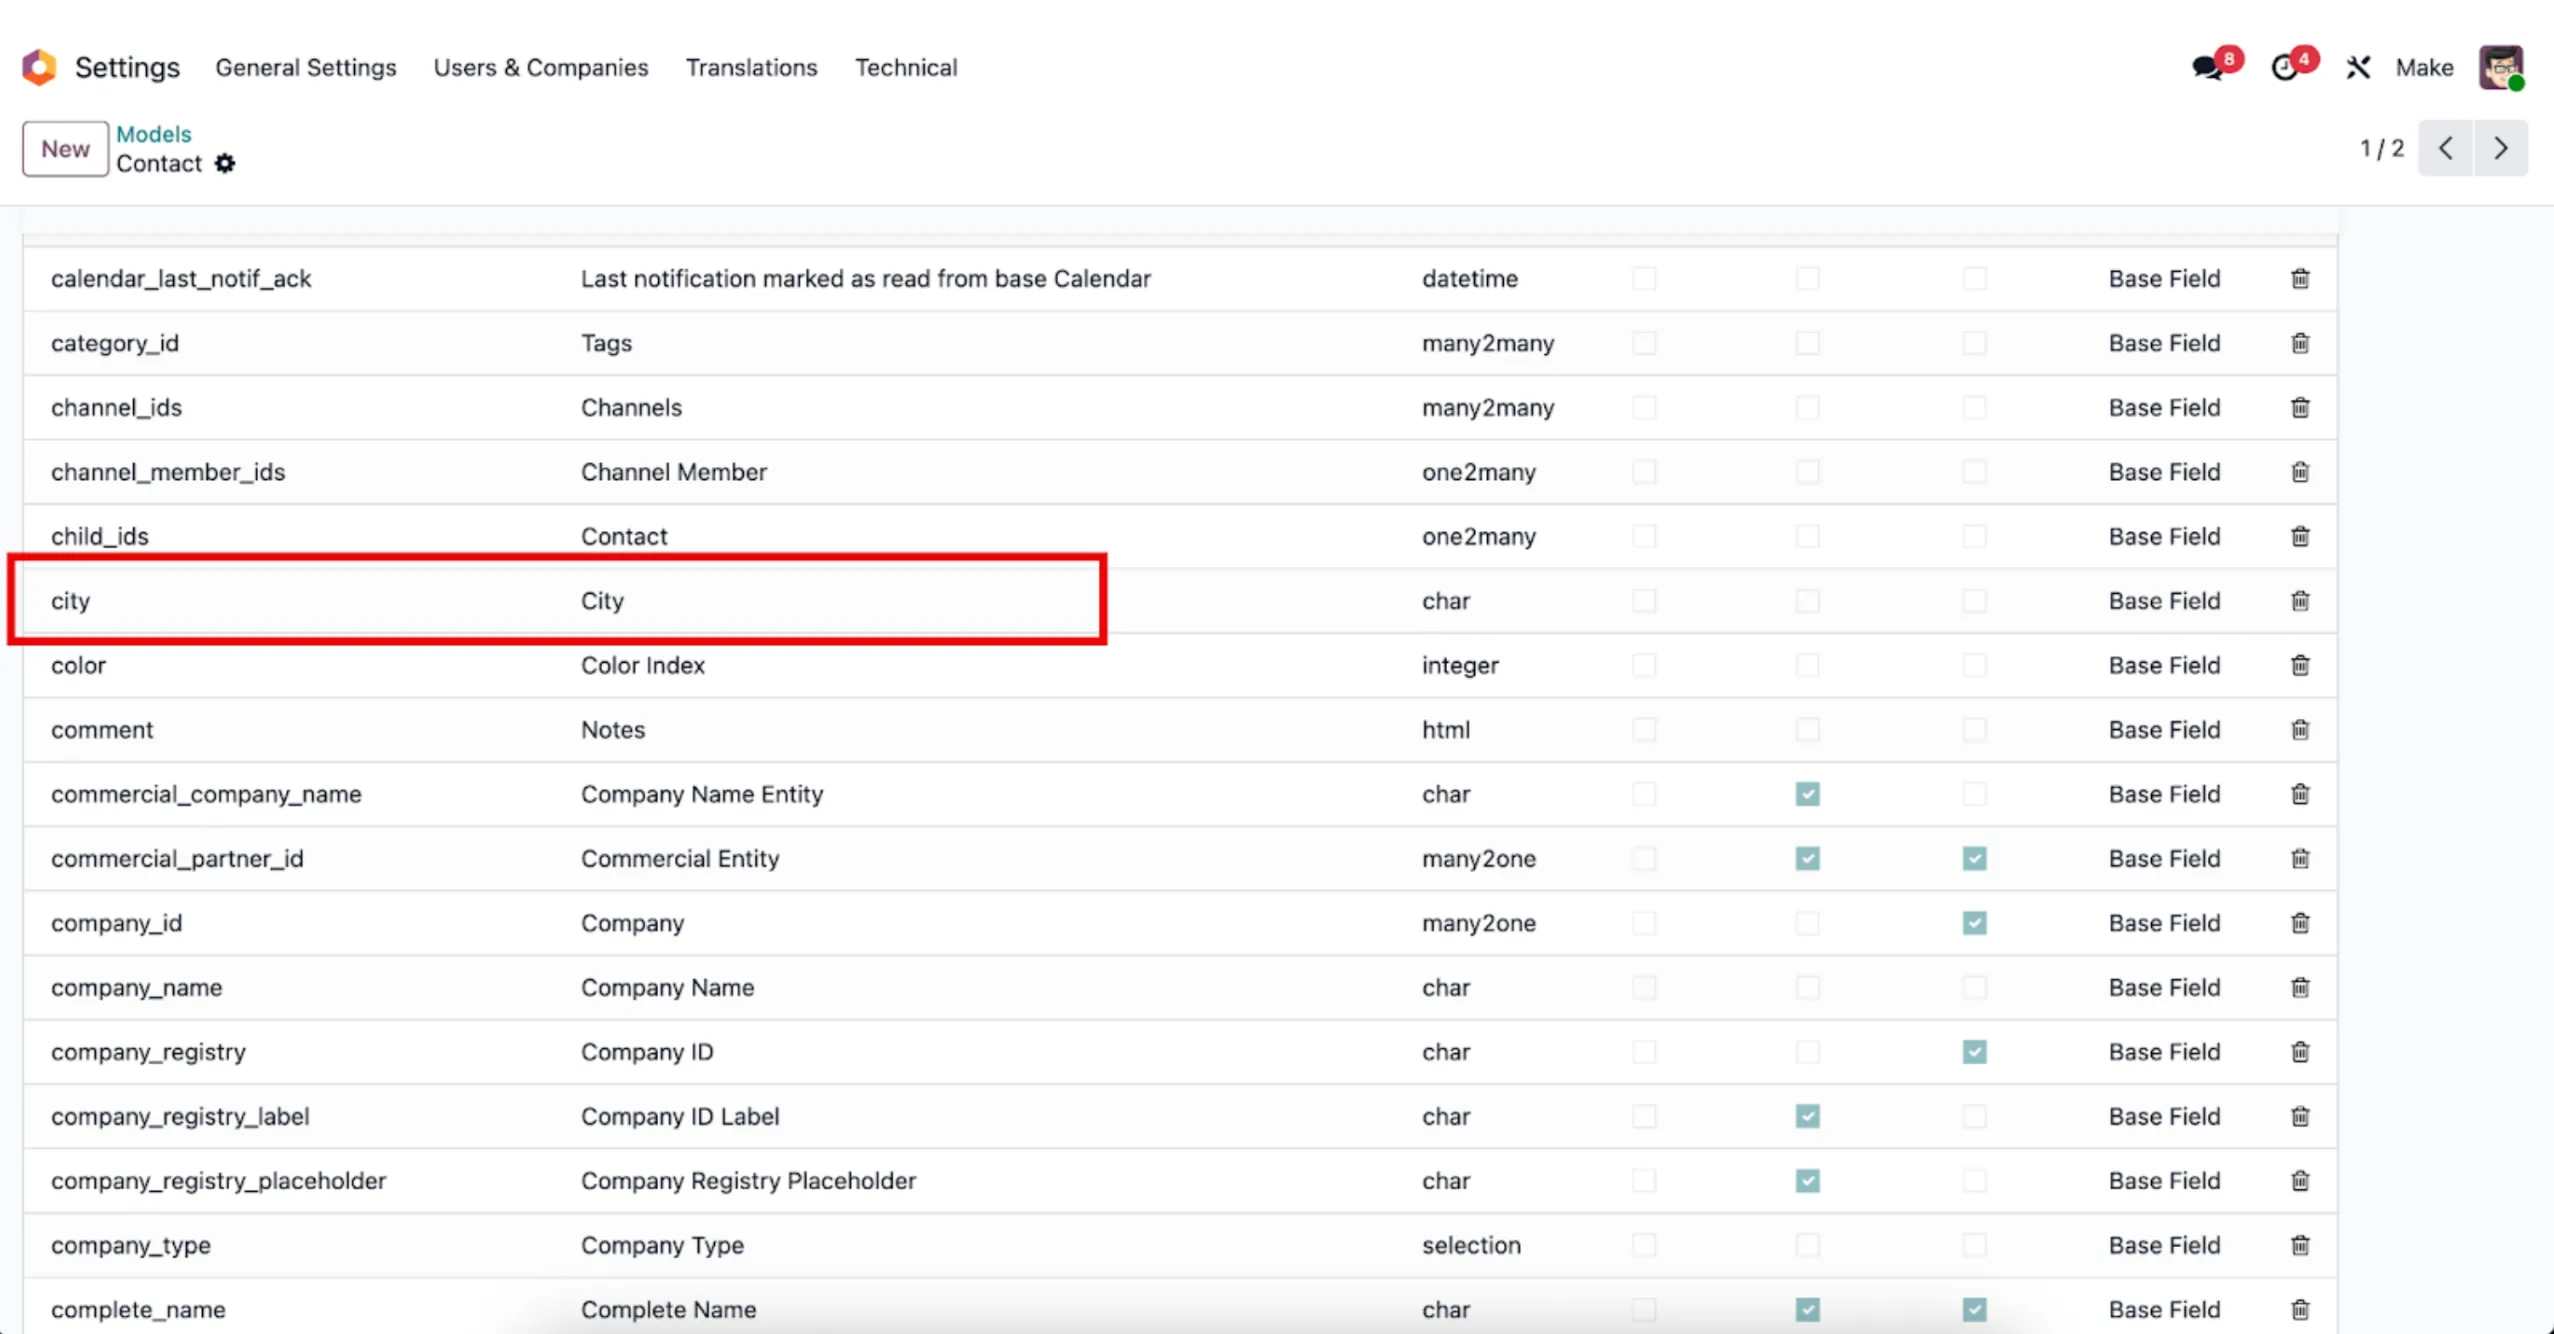Open the activities clock icon

[2284, 68]
